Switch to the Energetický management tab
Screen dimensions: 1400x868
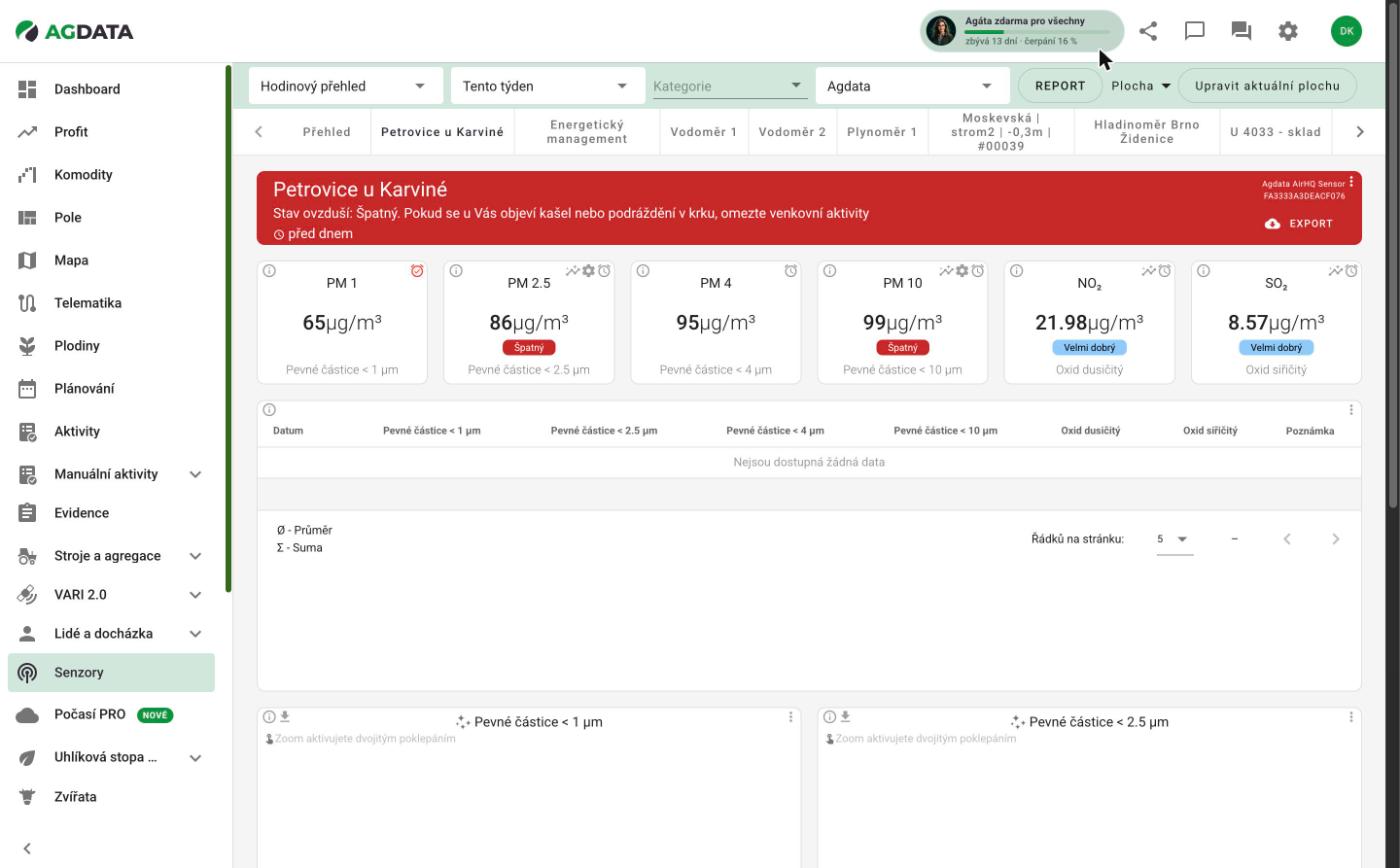click(x=587, y=132)
